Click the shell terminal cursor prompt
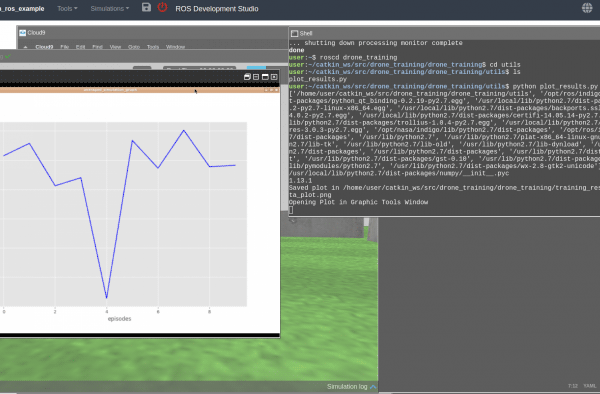 tap(291, 210)
